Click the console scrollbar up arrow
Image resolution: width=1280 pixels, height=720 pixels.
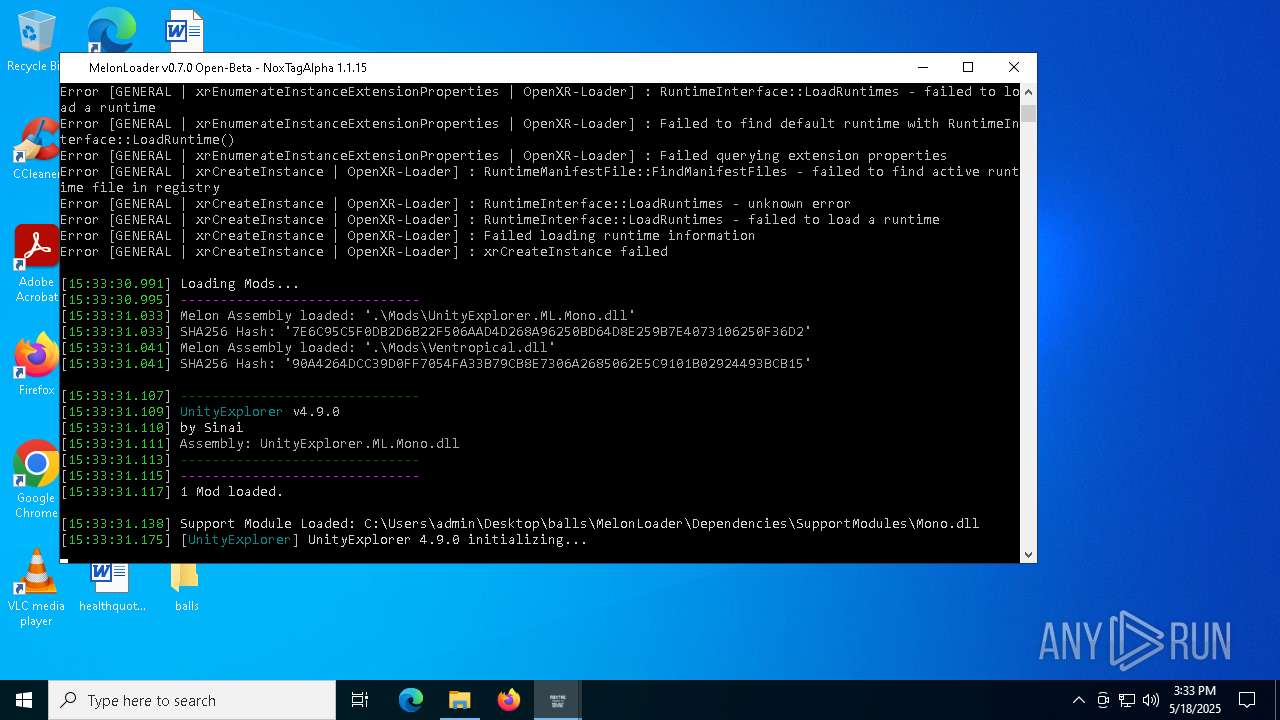tap(1028, 92)
